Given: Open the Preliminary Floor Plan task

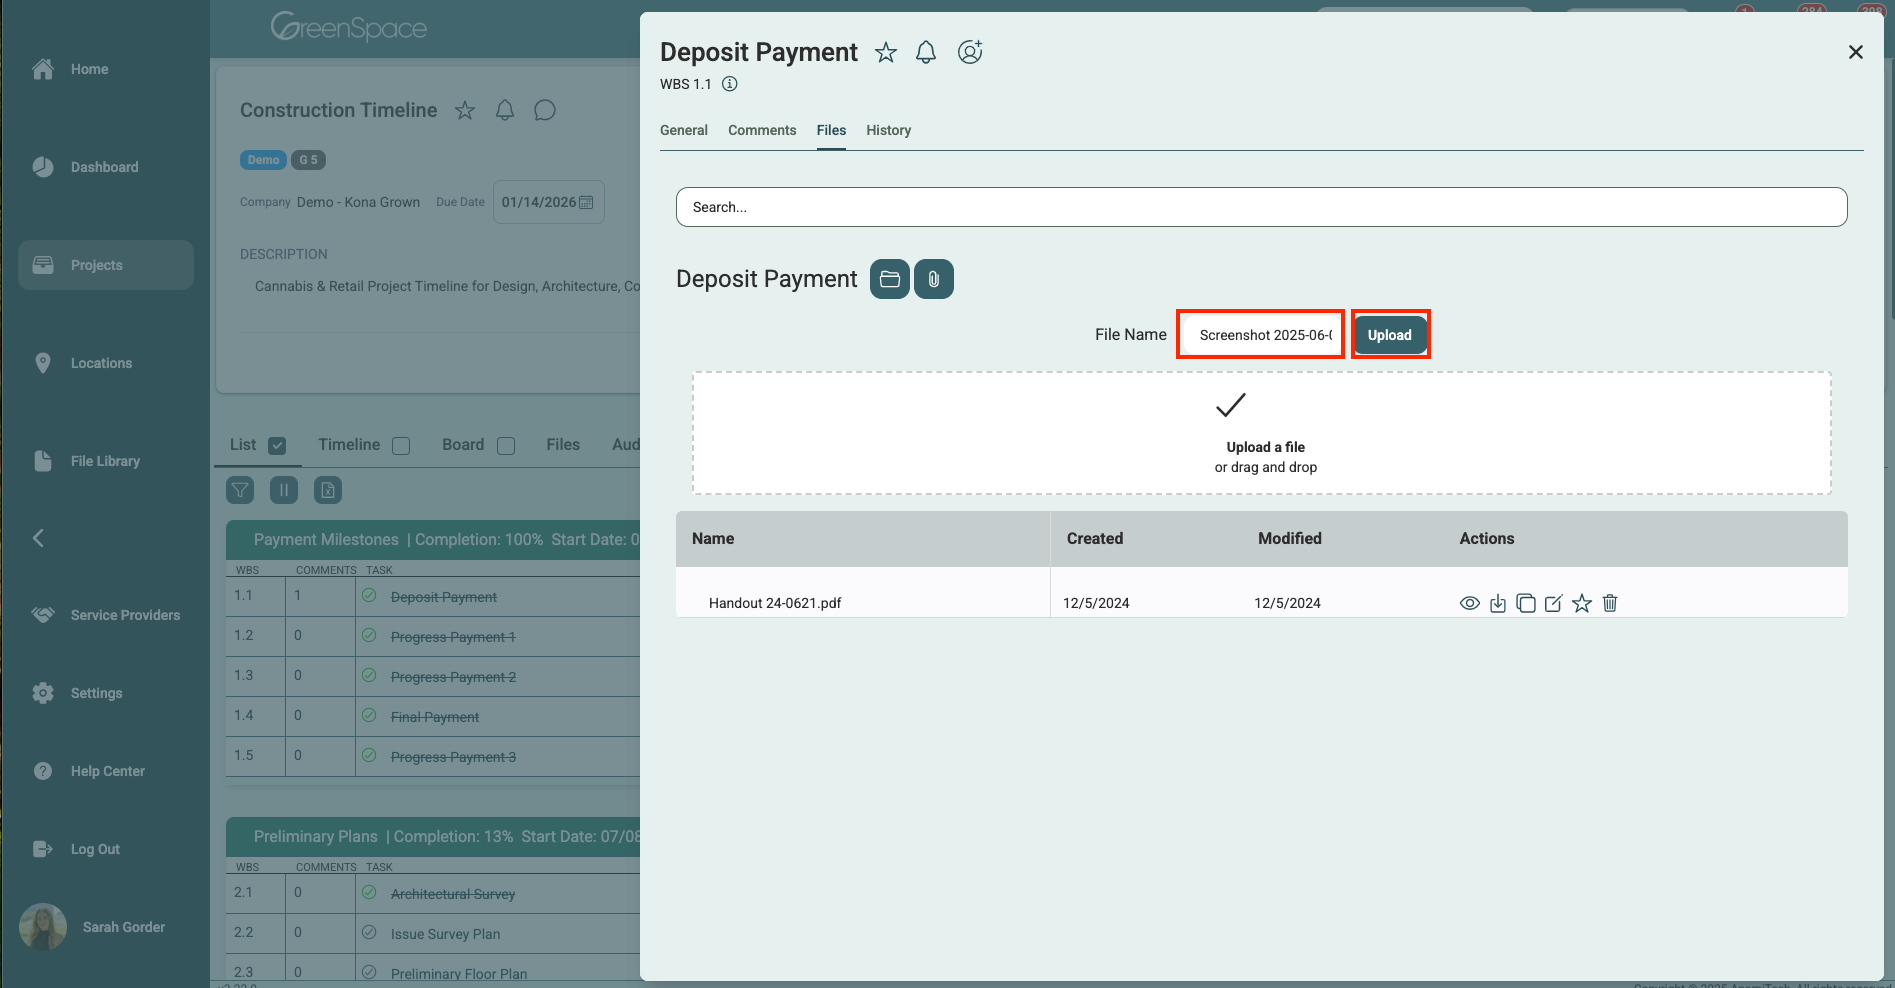Looking at the screenshot, I should [459, 974].
